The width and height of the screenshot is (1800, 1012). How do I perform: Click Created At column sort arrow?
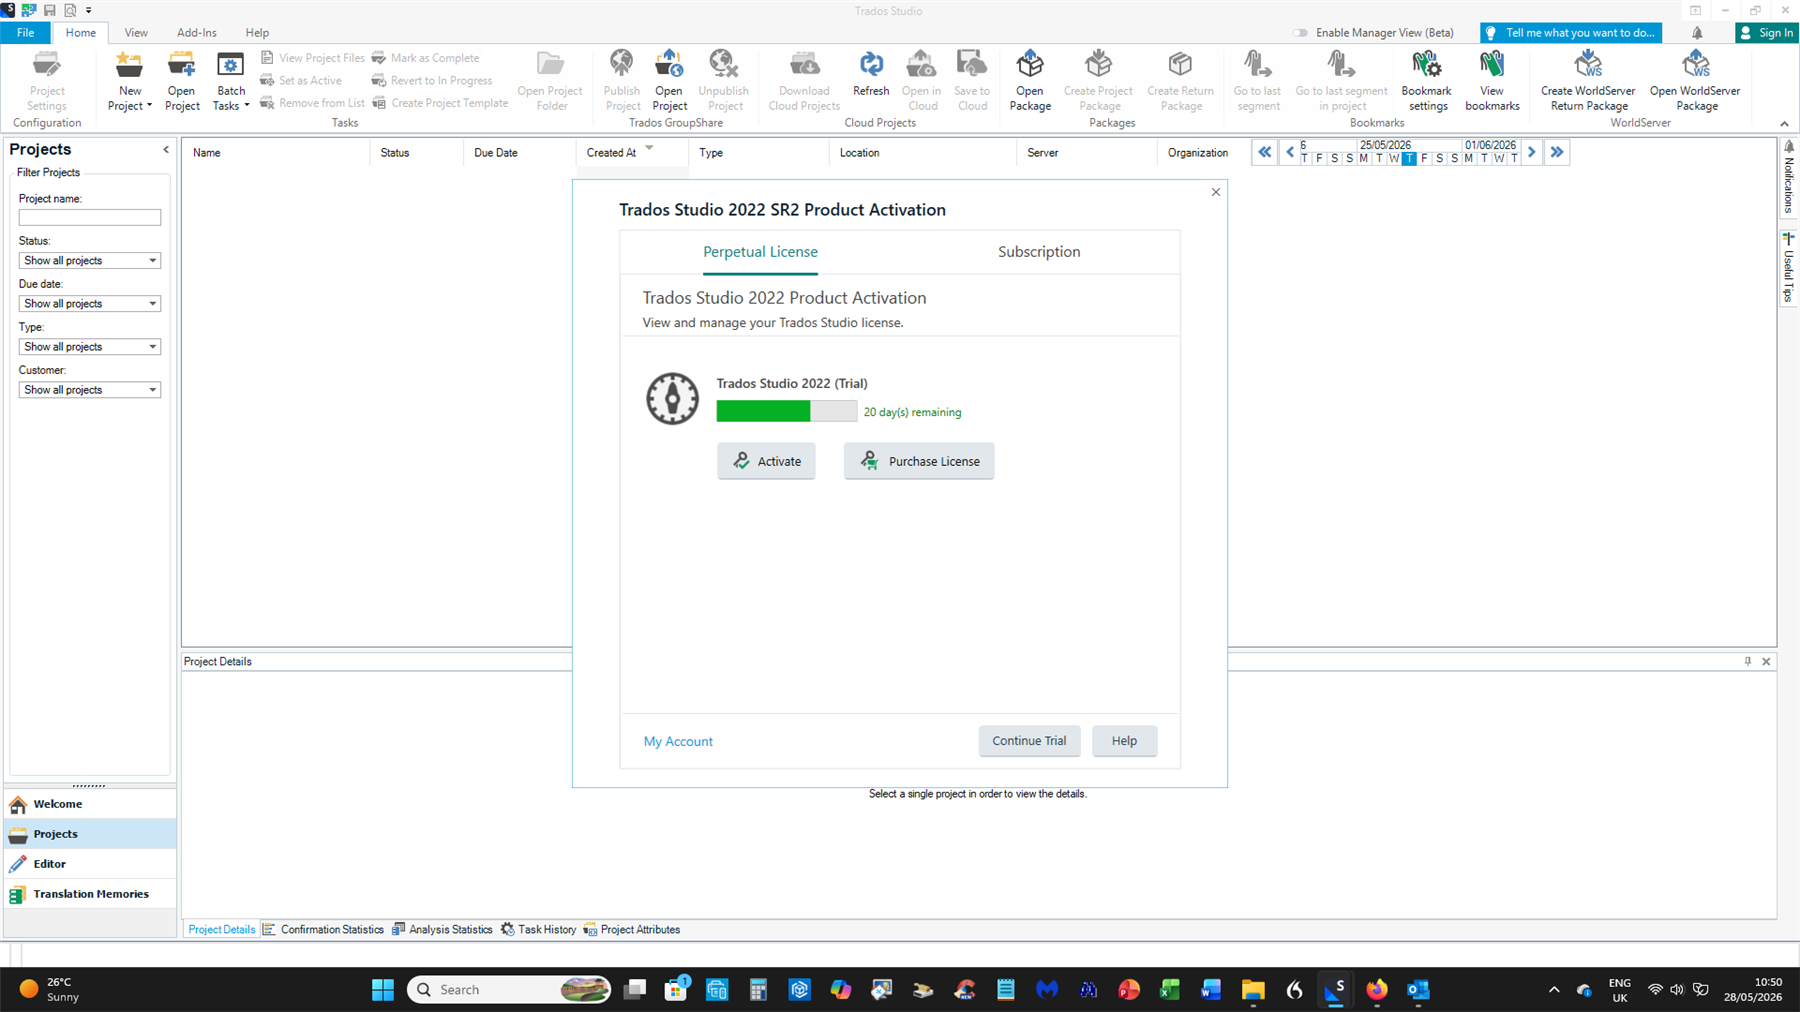pos(649,148)
